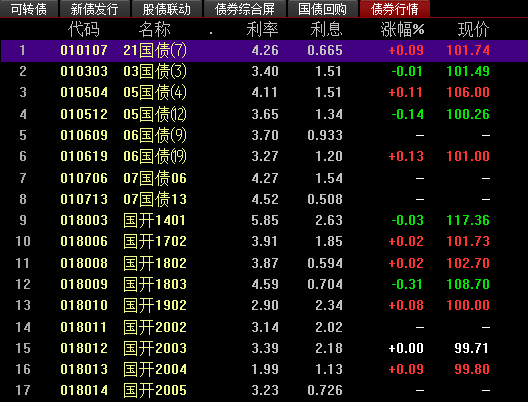
Task: Select bond code 018012
Action: 84,348
